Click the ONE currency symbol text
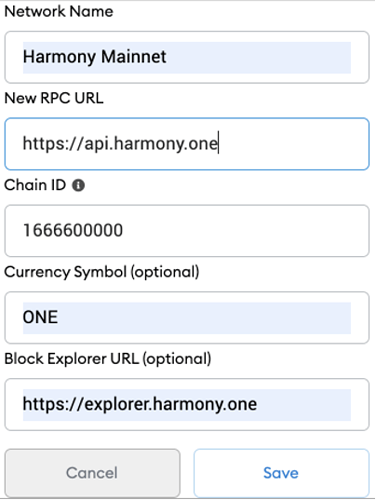This screenshot has height=500, width=376. coord(40,317)
